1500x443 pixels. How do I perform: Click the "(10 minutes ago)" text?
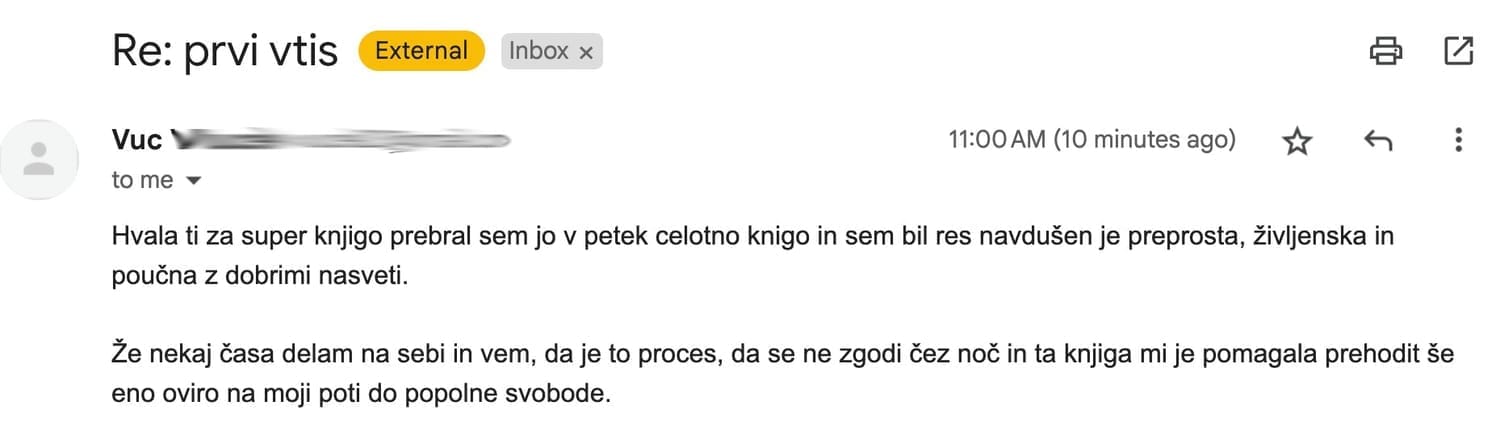(1144, 141)
